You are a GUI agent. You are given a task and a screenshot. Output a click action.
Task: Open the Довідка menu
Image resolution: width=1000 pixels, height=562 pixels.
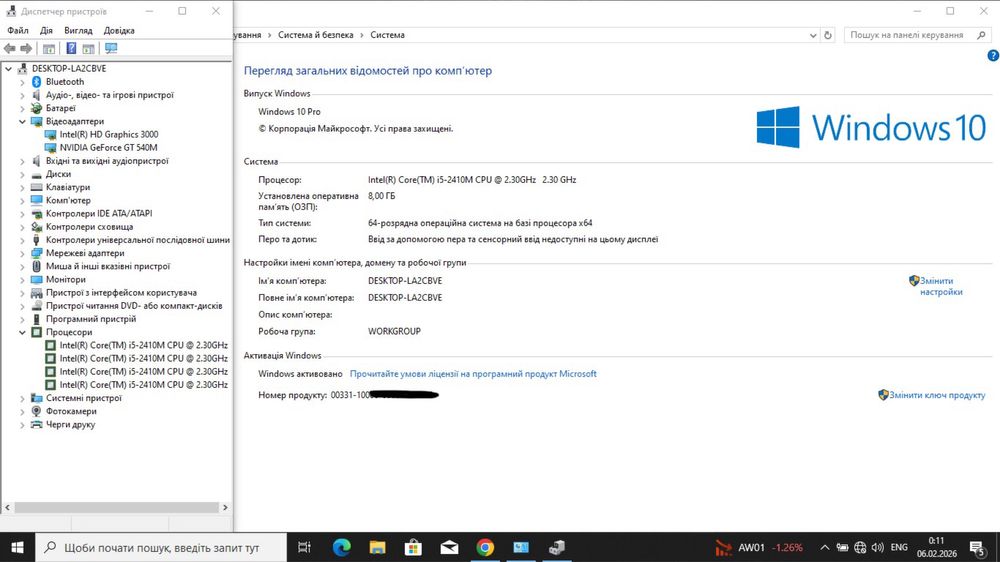coord(119,30)
